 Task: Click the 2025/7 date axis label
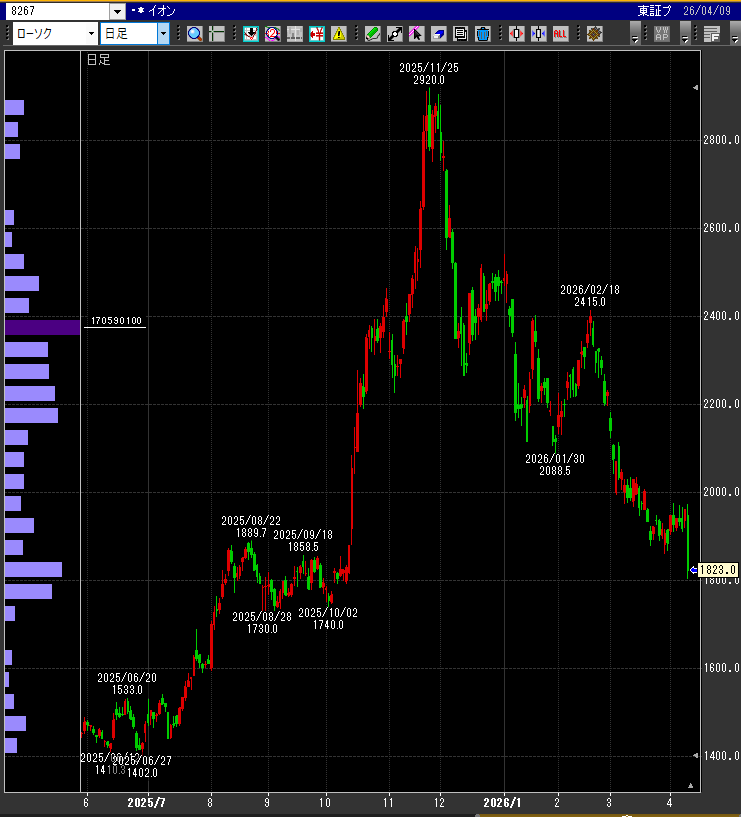[x=146, y=802]
